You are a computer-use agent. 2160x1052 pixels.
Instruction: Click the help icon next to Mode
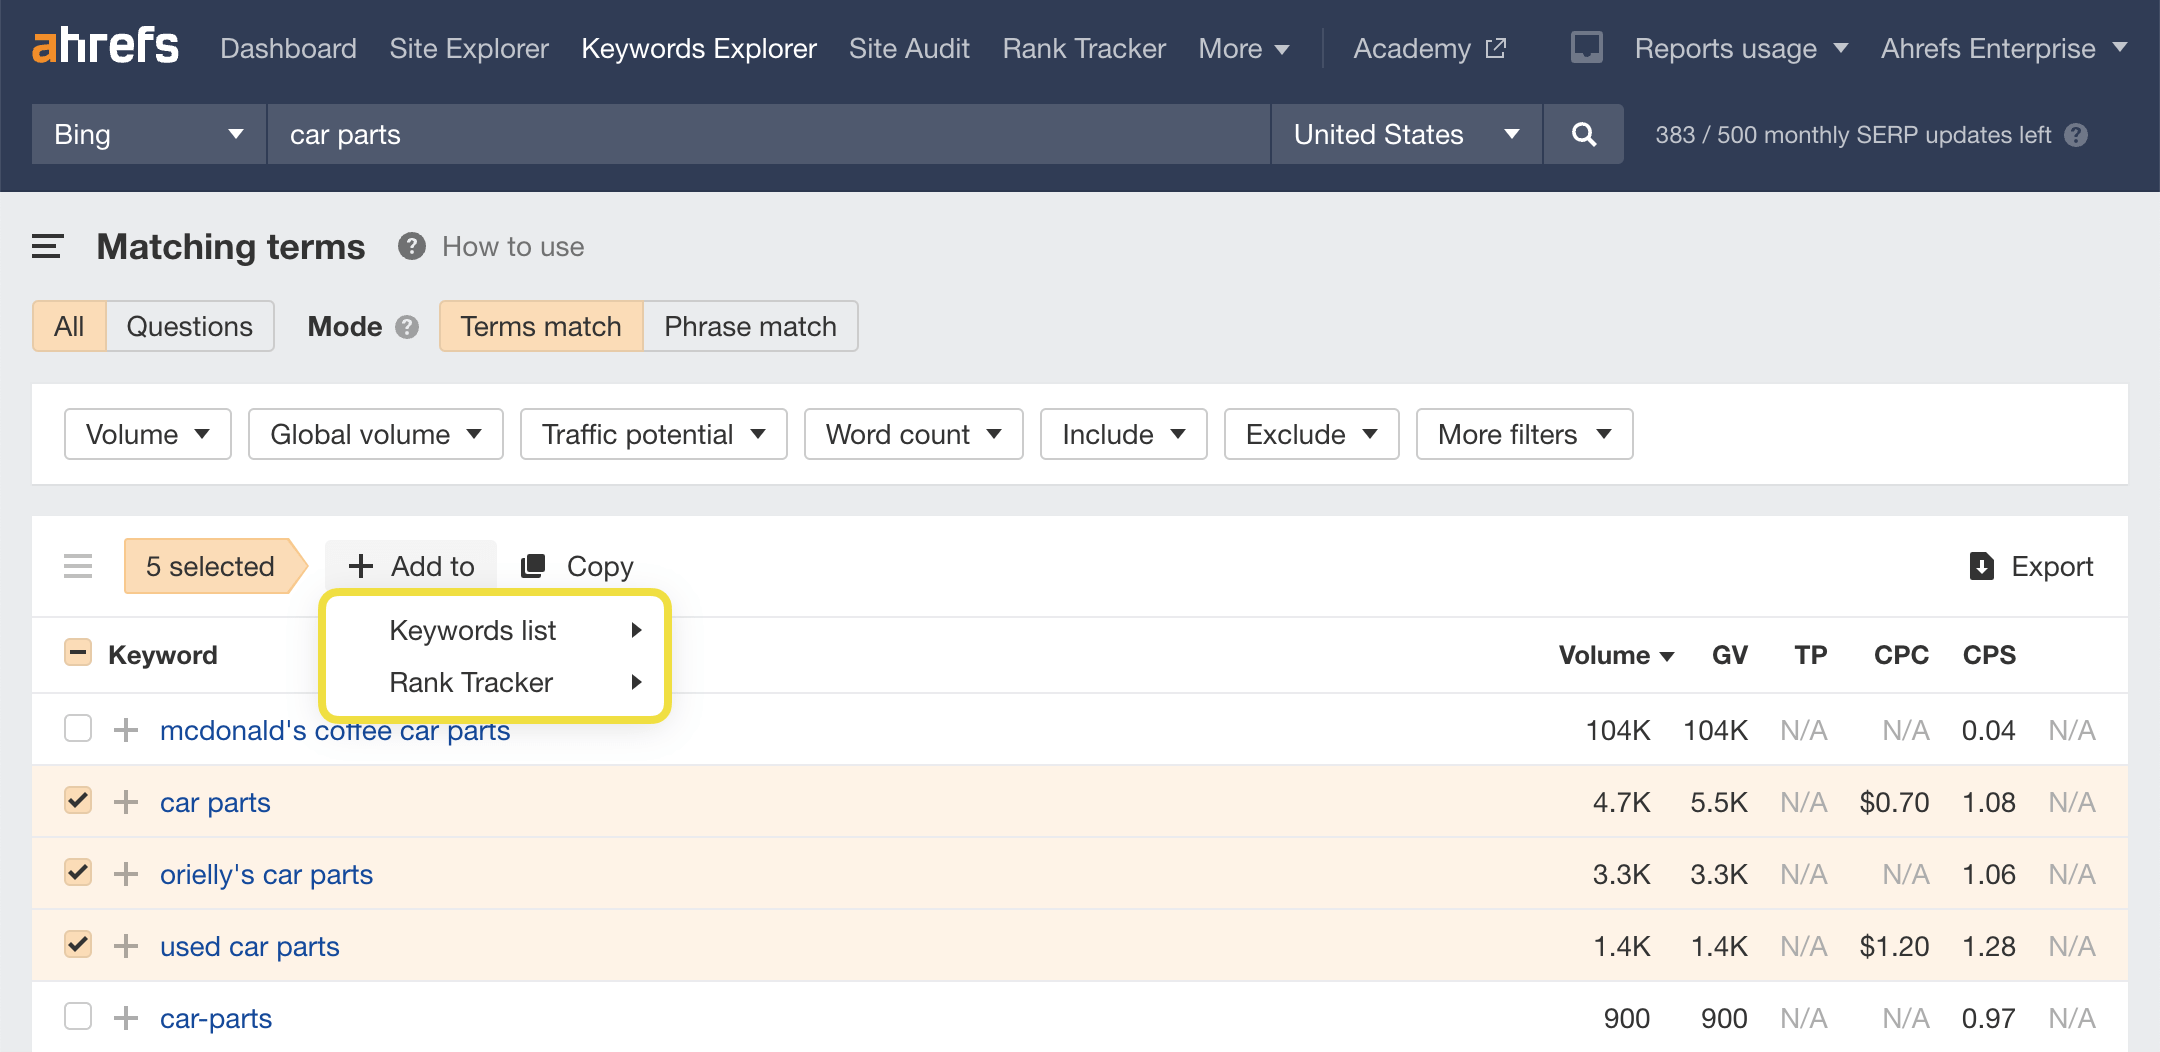[x=407, y=327]
